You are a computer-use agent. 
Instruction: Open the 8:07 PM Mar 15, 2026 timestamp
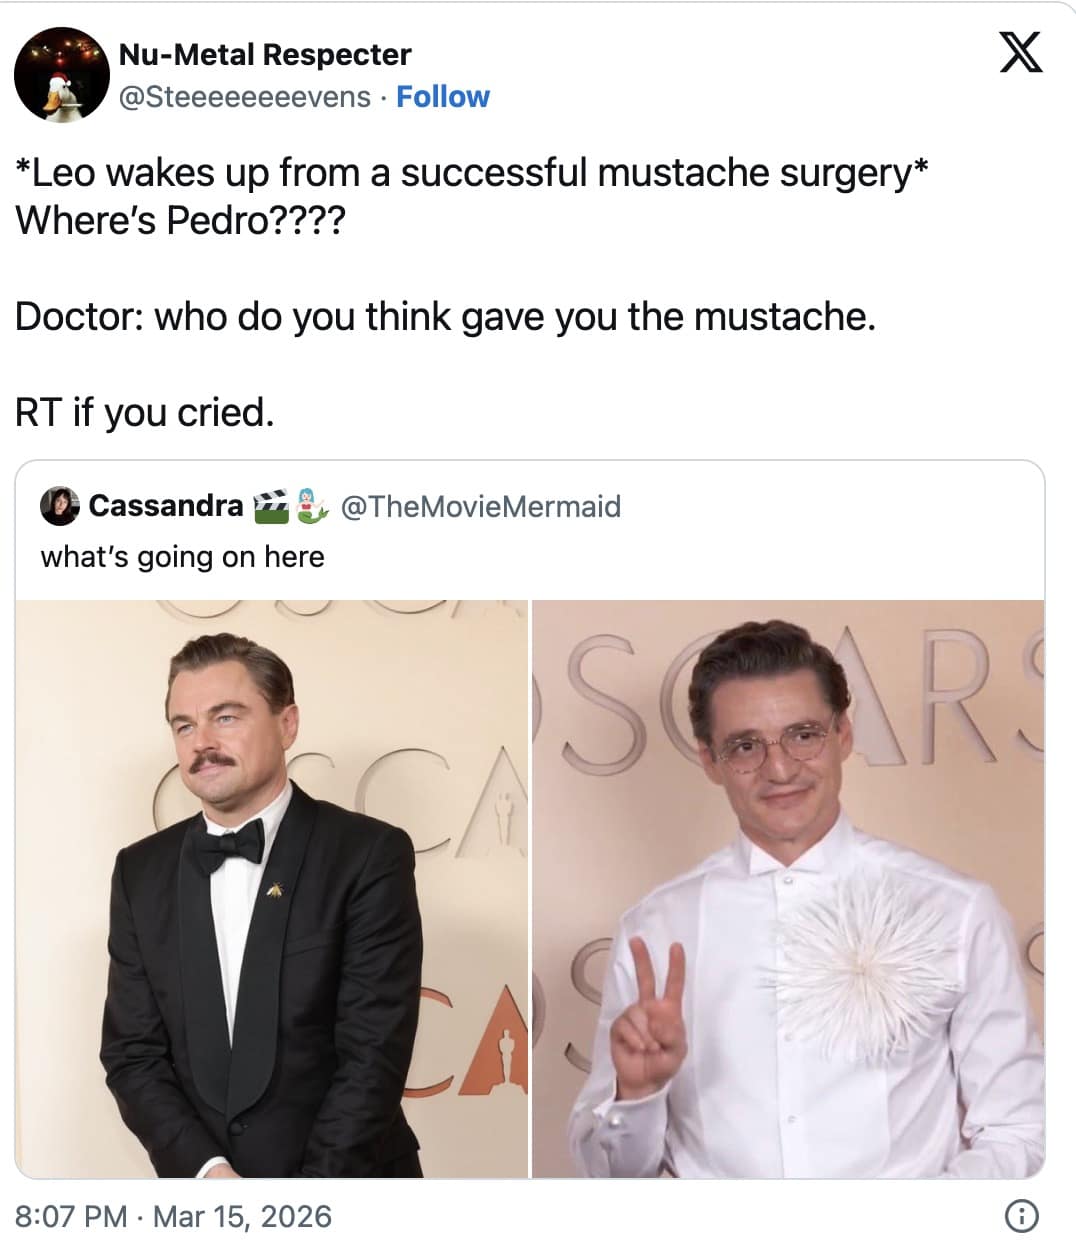pos(174,1216)
